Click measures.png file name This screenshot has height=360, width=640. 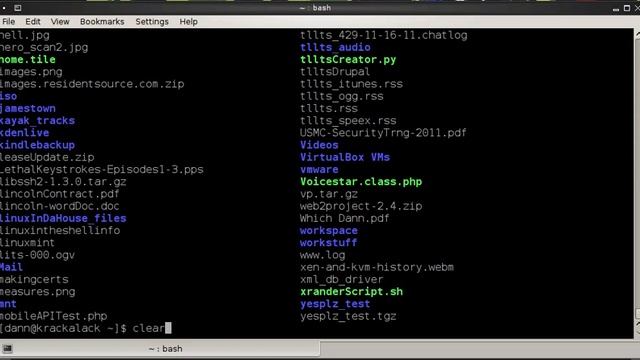tap(38, 292)
